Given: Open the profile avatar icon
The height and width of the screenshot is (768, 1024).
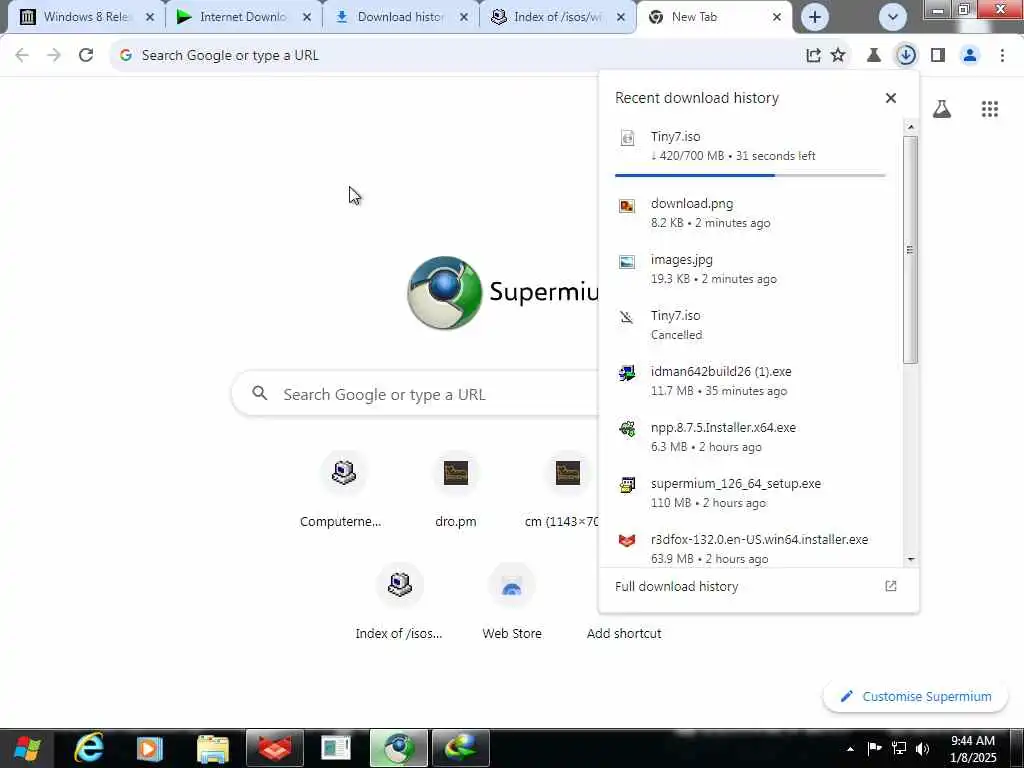Looking at the screenshot, I should (x=970, y=56).
